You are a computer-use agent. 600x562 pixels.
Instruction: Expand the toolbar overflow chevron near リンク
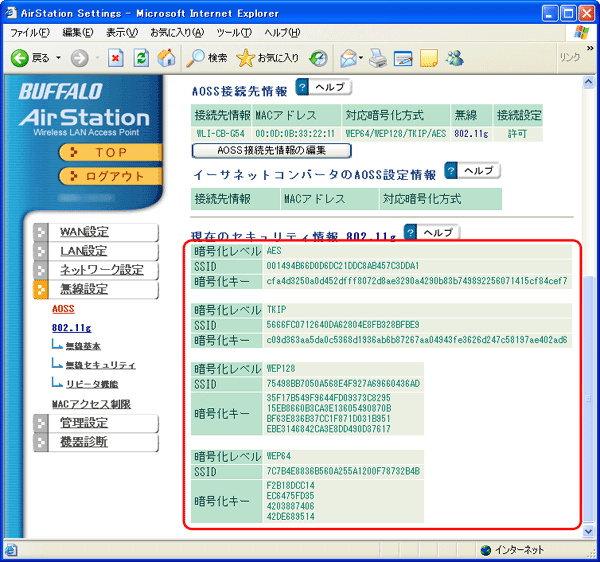coord(590,48)
